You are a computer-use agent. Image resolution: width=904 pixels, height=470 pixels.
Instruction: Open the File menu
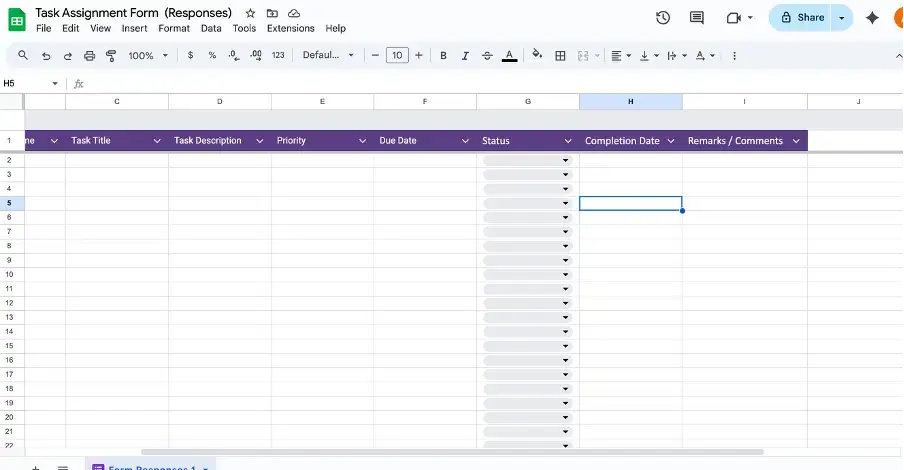44,28
